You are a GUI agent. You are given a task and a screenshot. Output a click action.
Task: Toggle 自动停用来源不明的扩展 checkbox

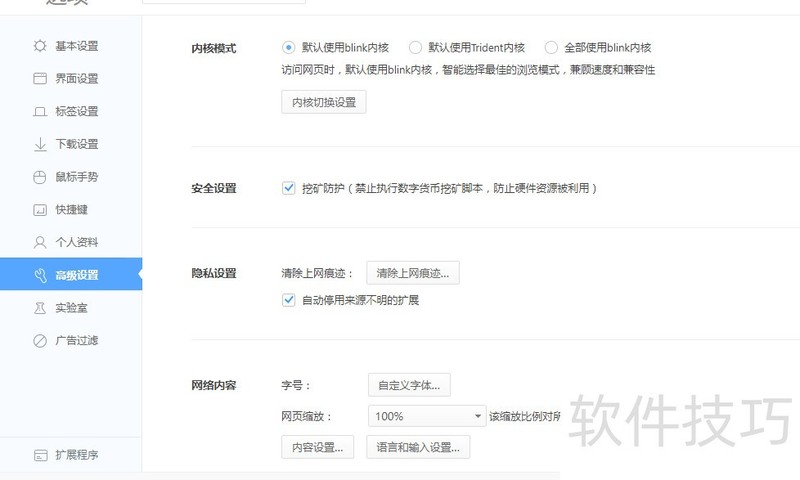288,299
